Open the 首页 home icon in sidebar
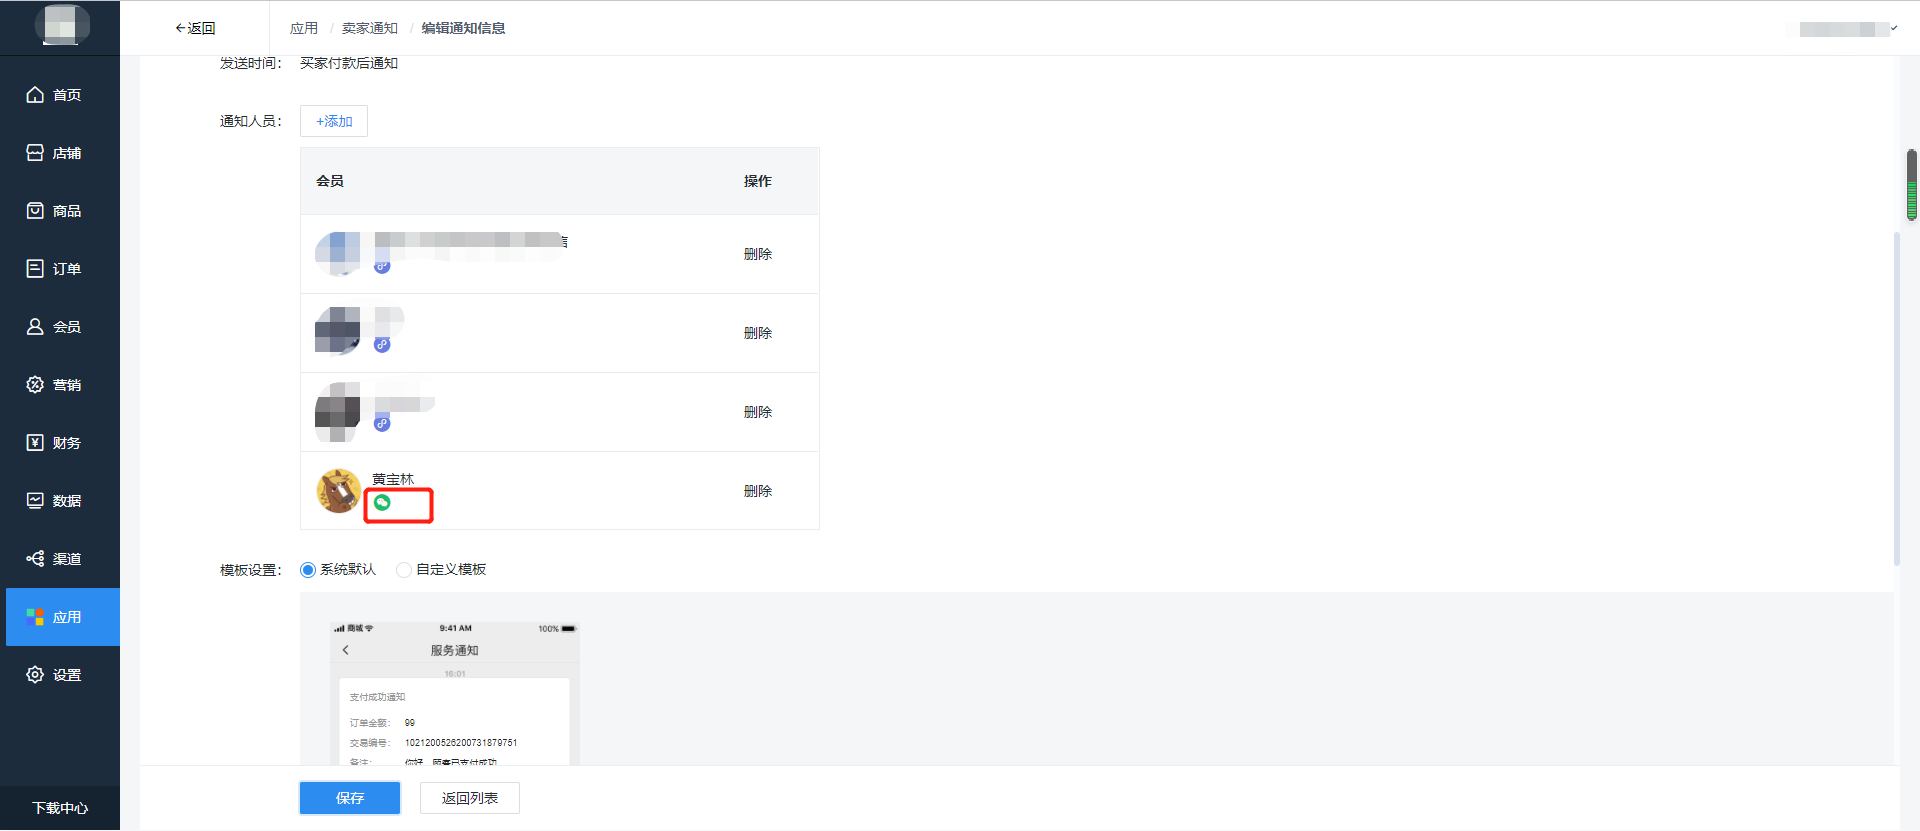Viewport: 1920px width, 831px height. [35, 95]
